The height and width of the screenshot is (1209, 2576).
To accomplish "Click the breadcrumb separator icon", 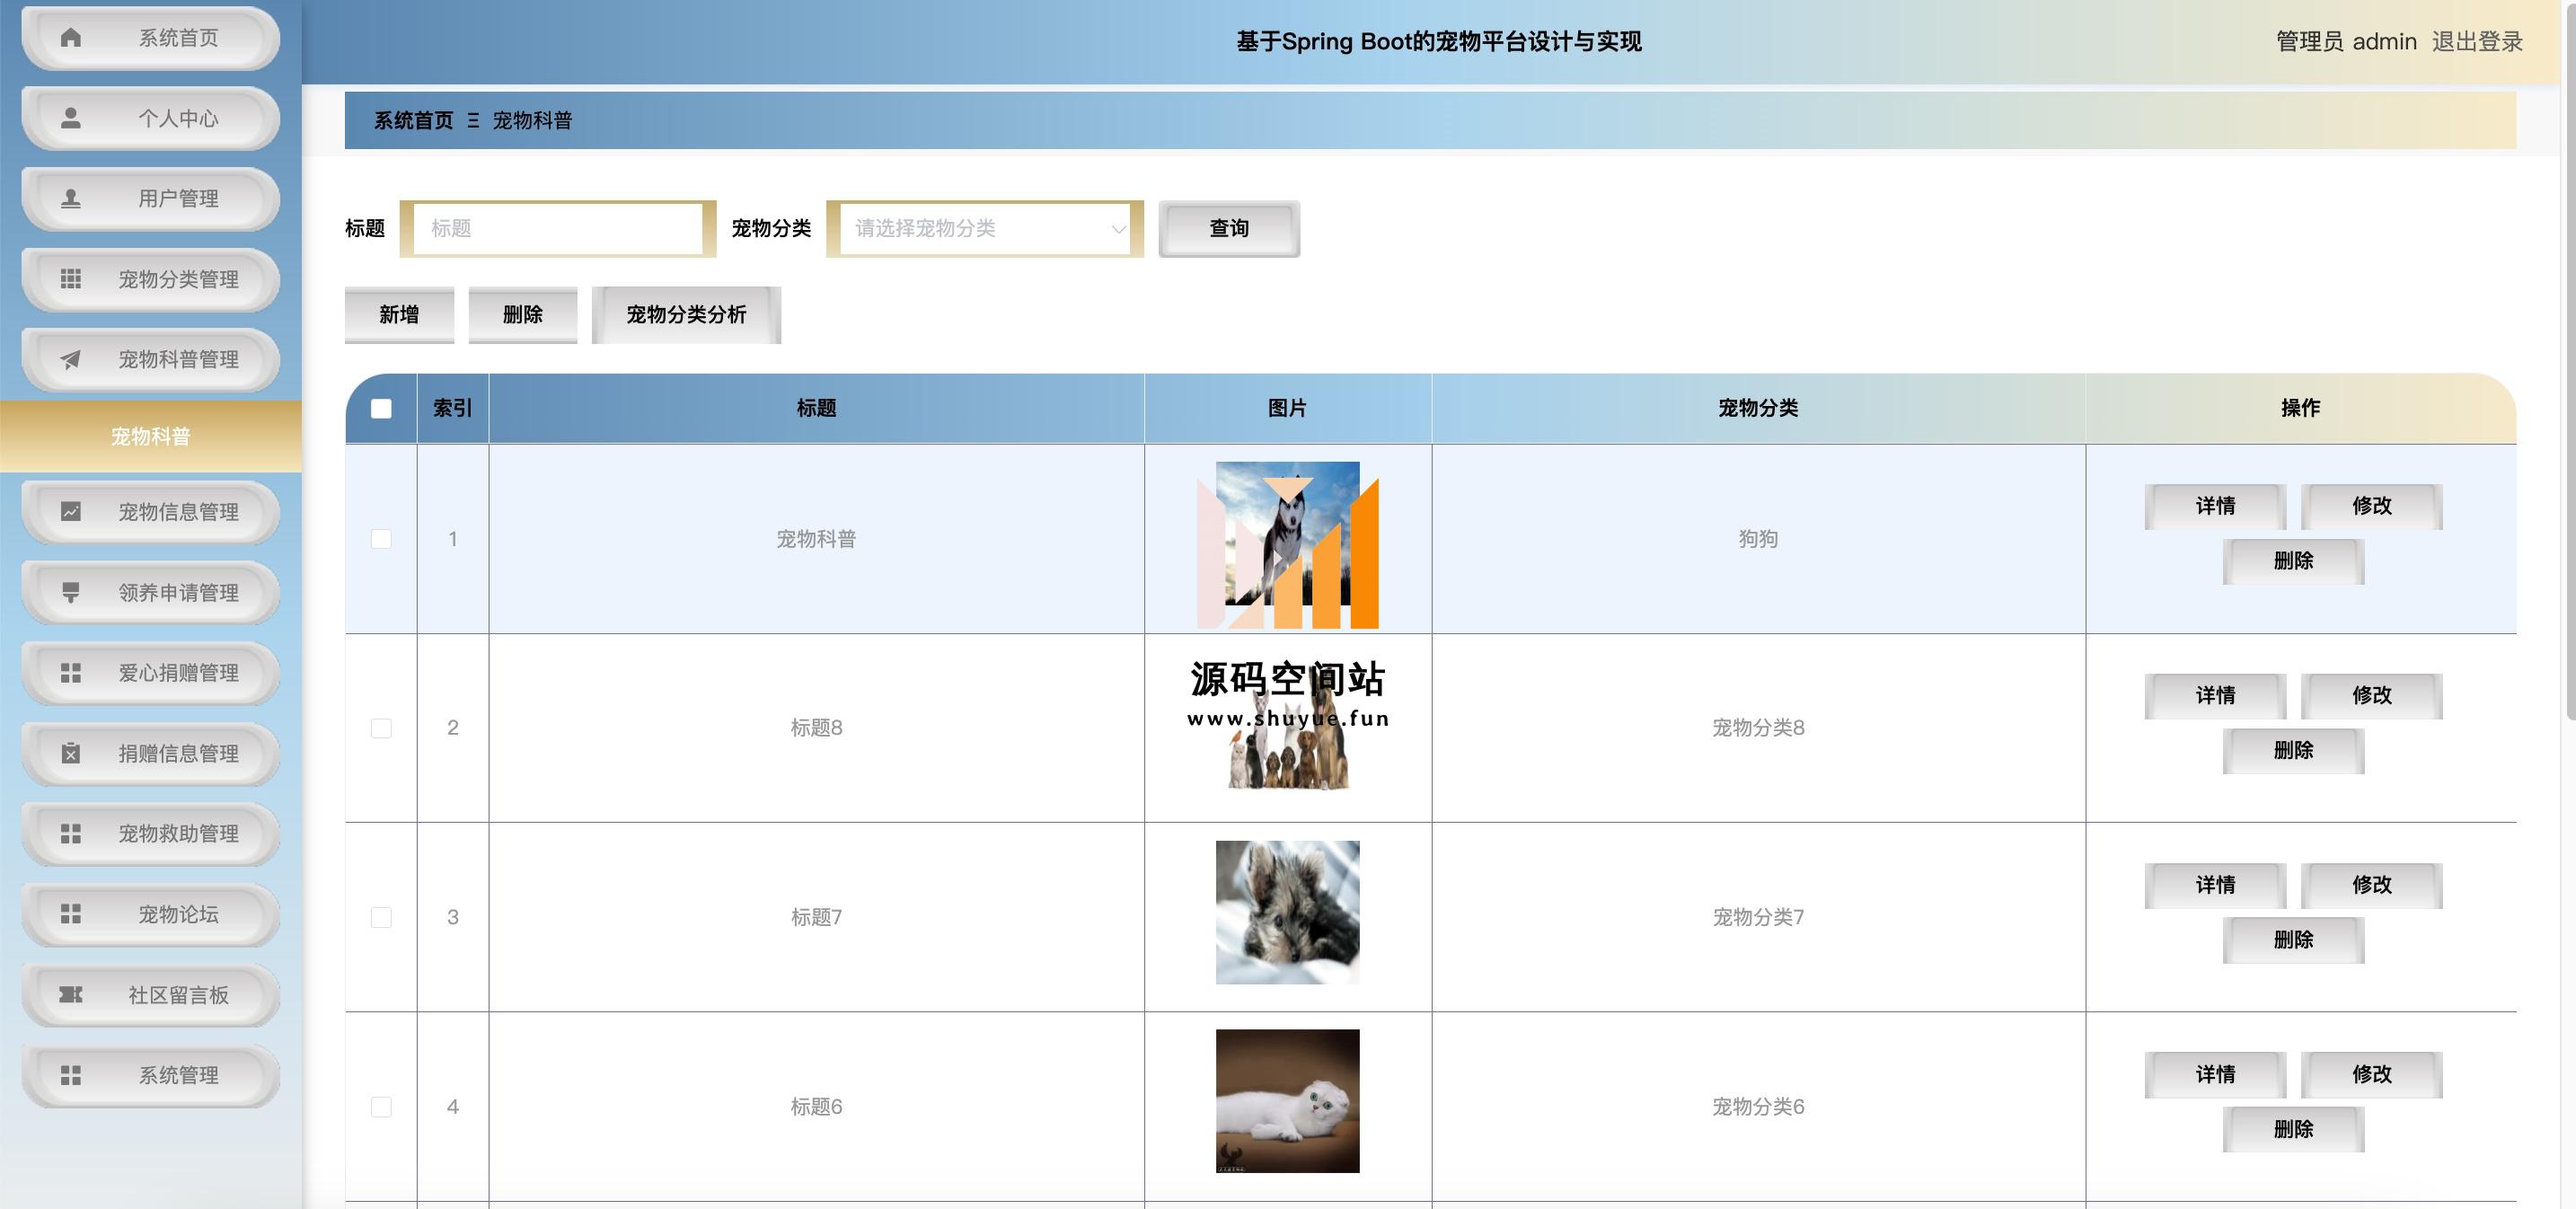I will click(473, 121).
